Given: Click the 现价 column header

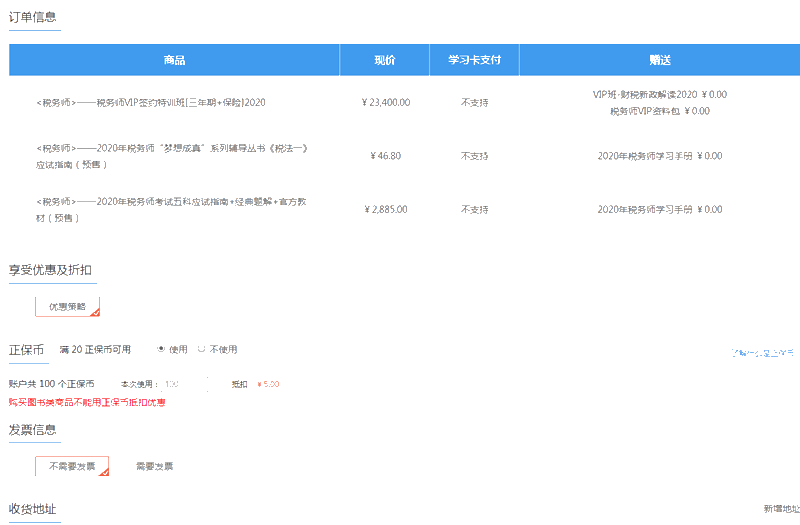Looking at the screenshot, I should pos(385,60).
